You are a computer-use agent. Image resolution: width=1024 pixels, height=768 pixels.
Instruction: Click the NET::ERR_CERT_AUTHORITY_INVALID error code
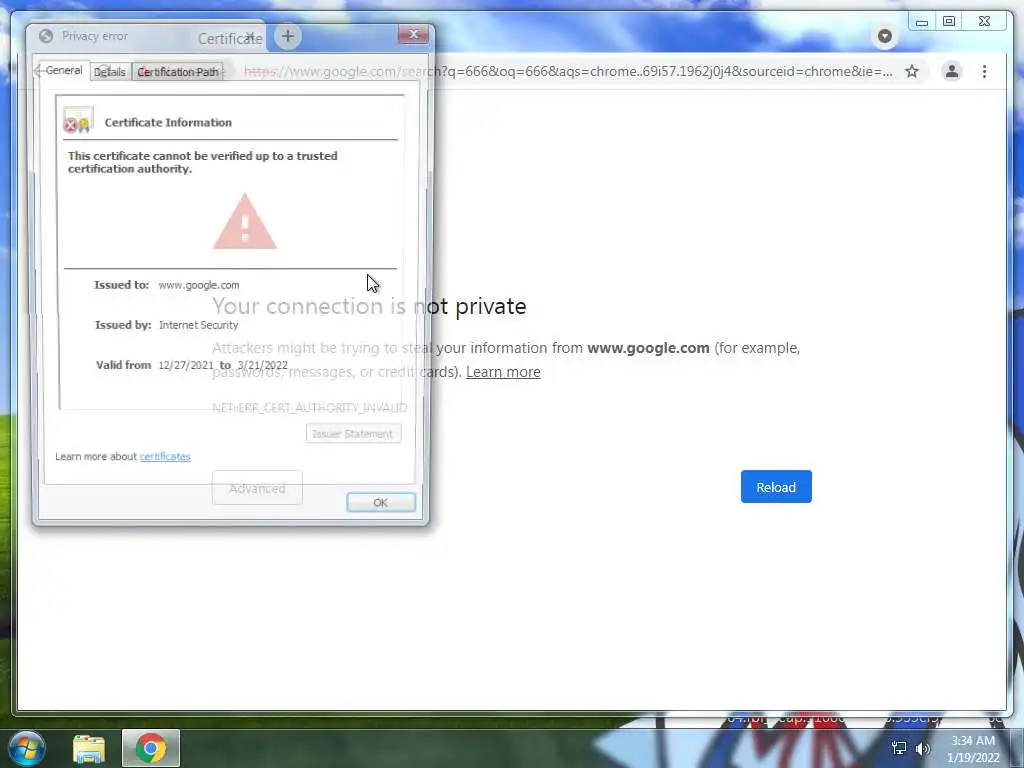(x=310, y=408)
